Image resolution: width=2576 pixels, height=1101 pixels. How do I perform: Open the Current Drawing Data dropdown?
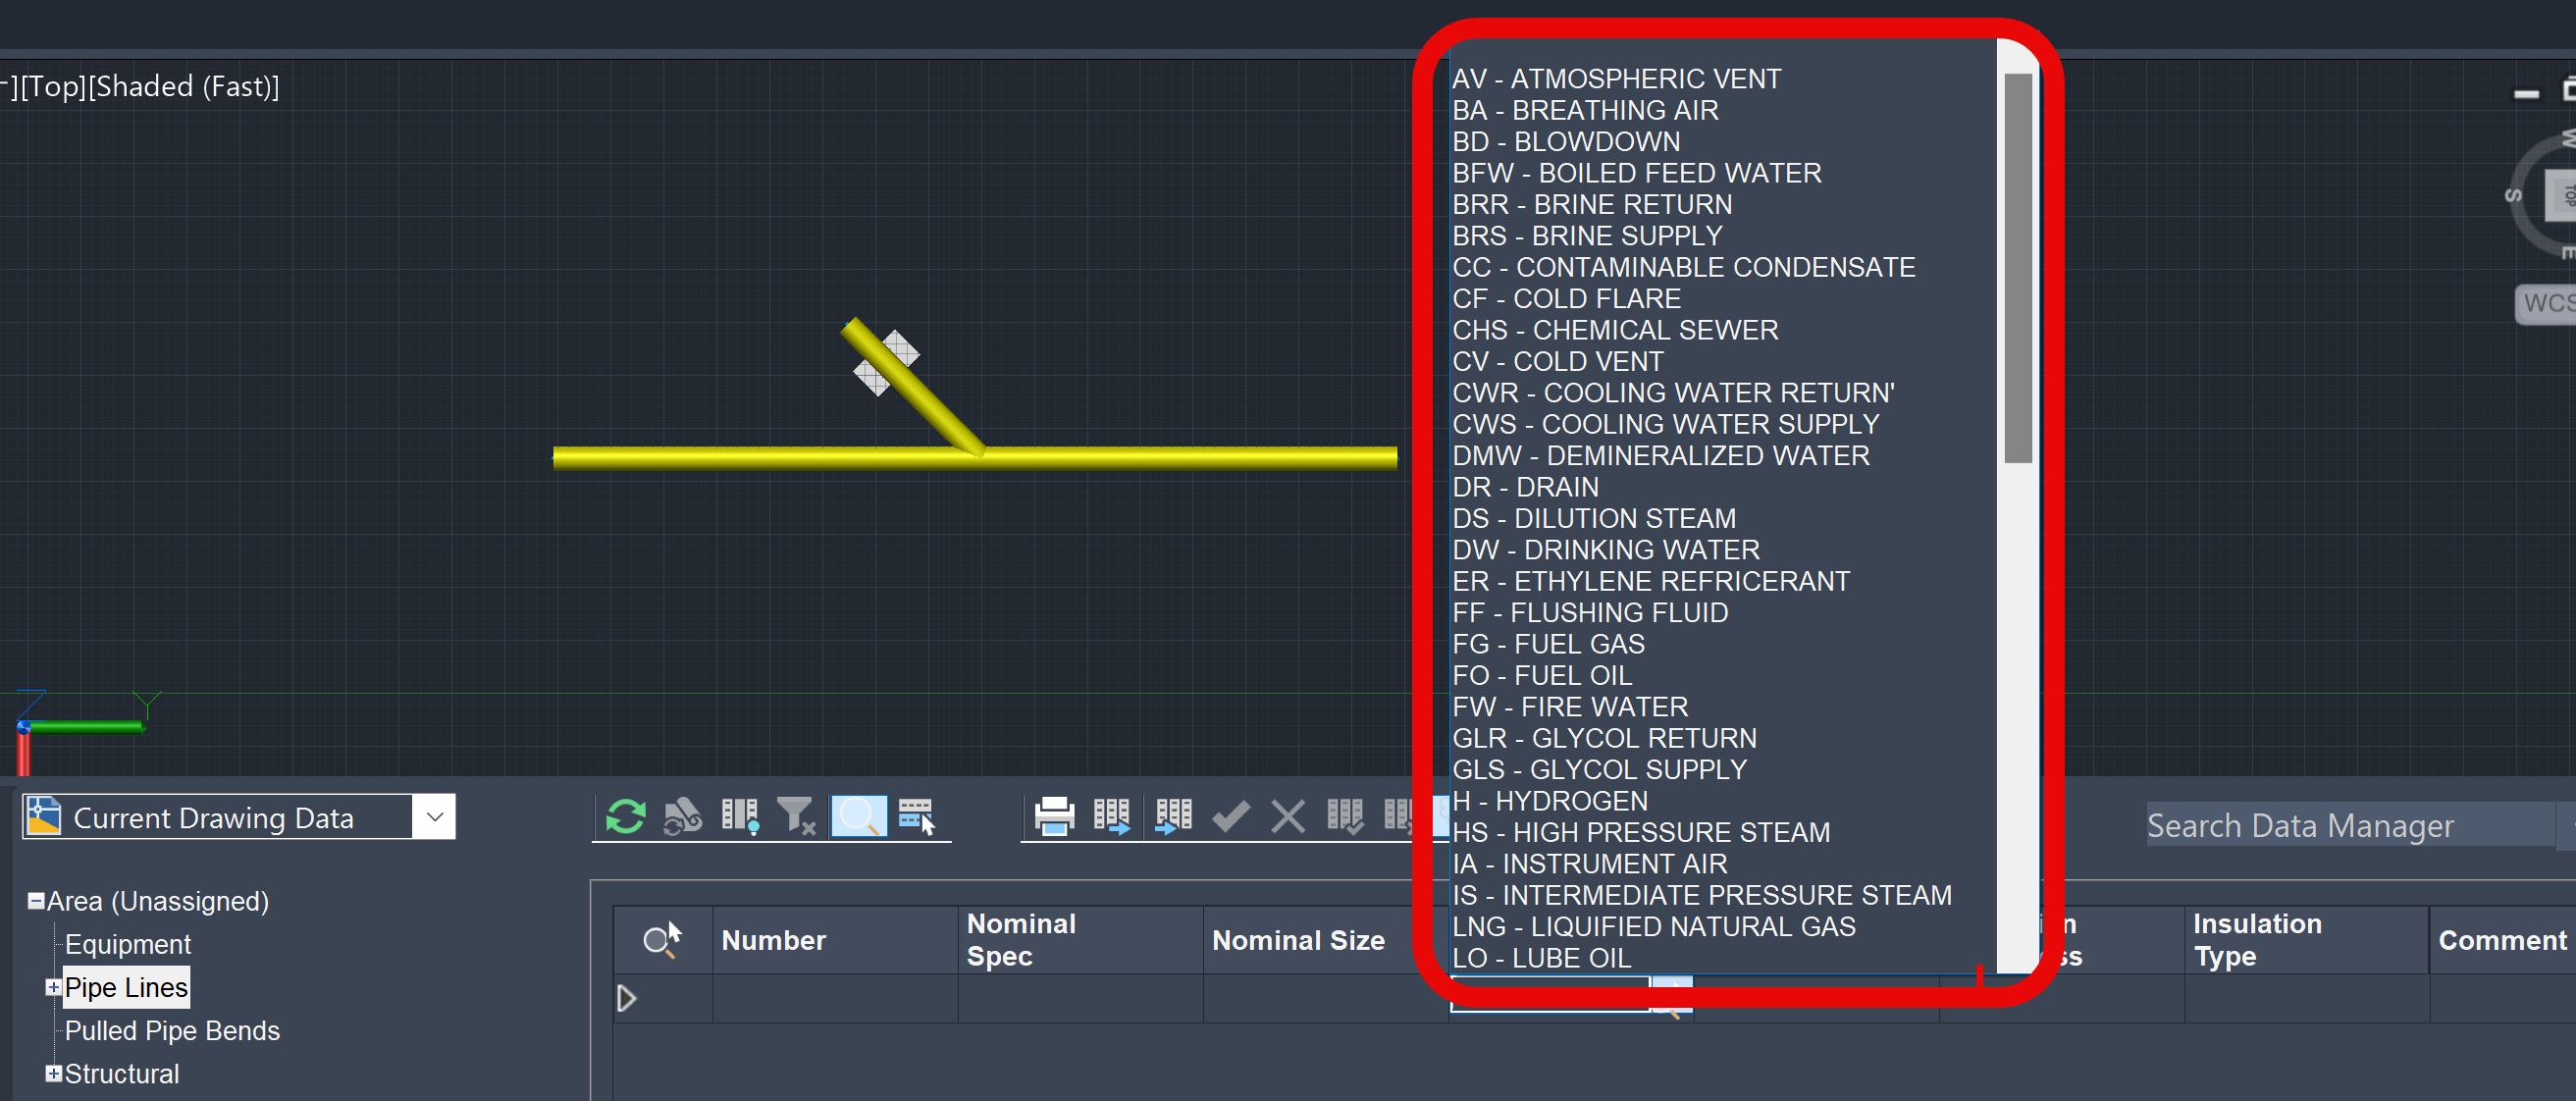tap(434, 817)
